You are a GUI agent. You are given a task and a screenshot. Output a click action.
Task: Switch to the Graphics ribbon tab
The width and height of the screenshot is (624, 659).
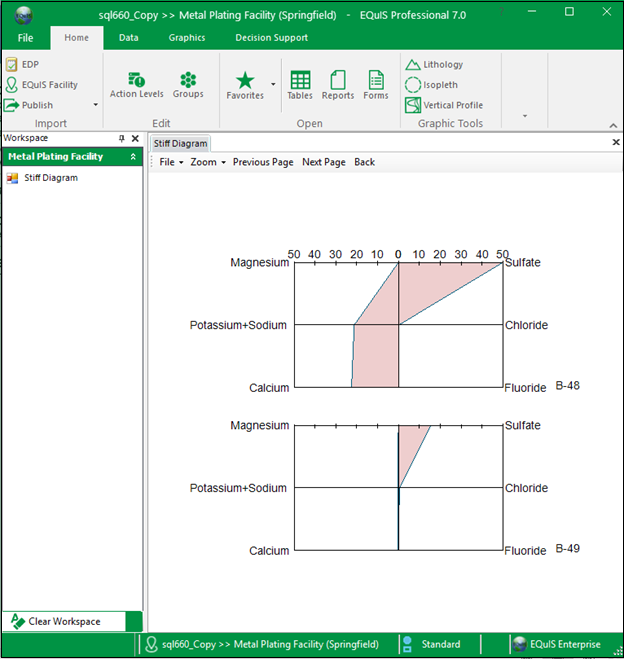(186, 38)
